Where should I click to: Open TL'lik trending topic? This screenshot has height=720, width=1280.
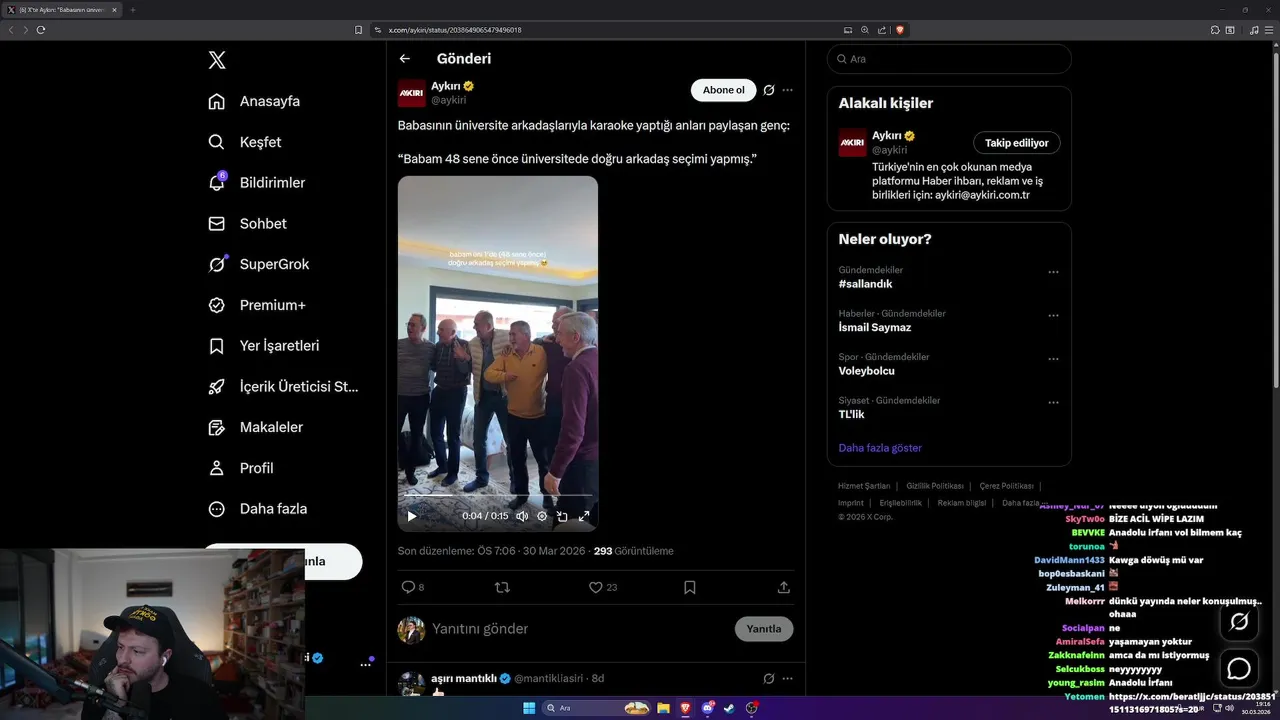852,414
